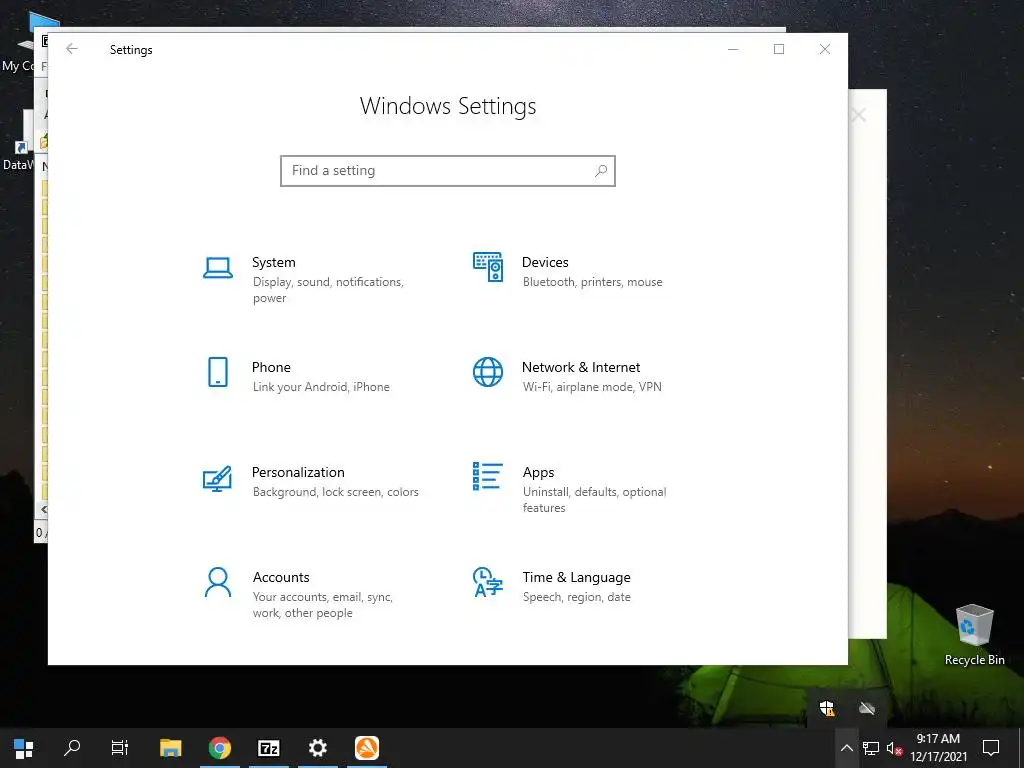Select the Recycle Bin desktop icon
Screen dimensions: 1024x768
tap(974, 635)
